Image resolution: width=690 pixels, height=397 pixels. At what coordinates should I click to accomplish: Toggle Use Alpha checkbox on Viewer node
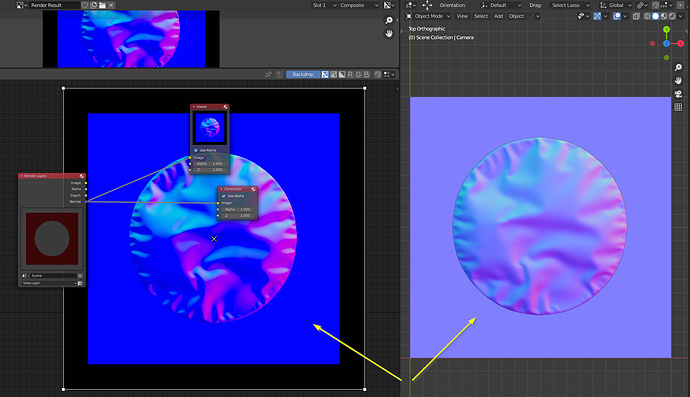click(x=196, y=150)
